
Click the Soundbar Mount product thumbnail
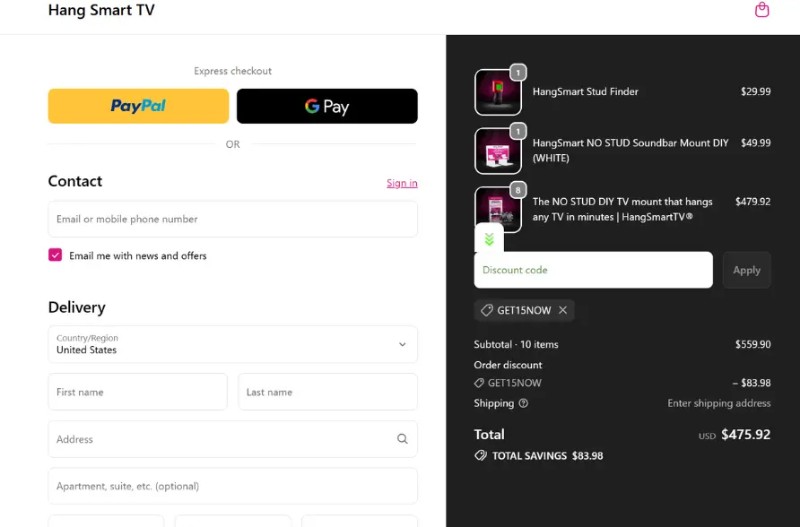click(x=498, y=150)
